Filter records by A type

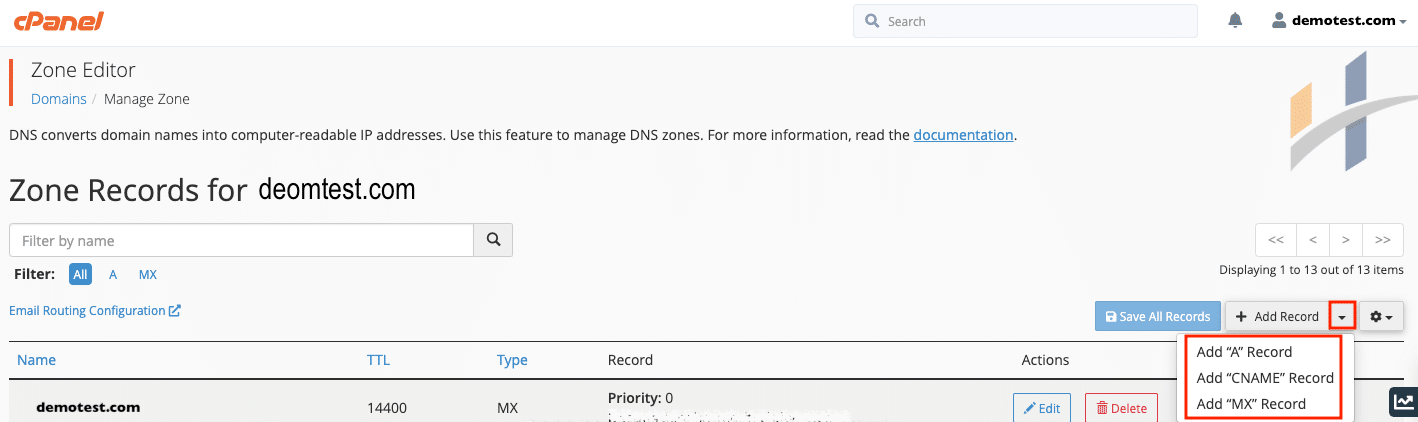[x=113, y=274]
